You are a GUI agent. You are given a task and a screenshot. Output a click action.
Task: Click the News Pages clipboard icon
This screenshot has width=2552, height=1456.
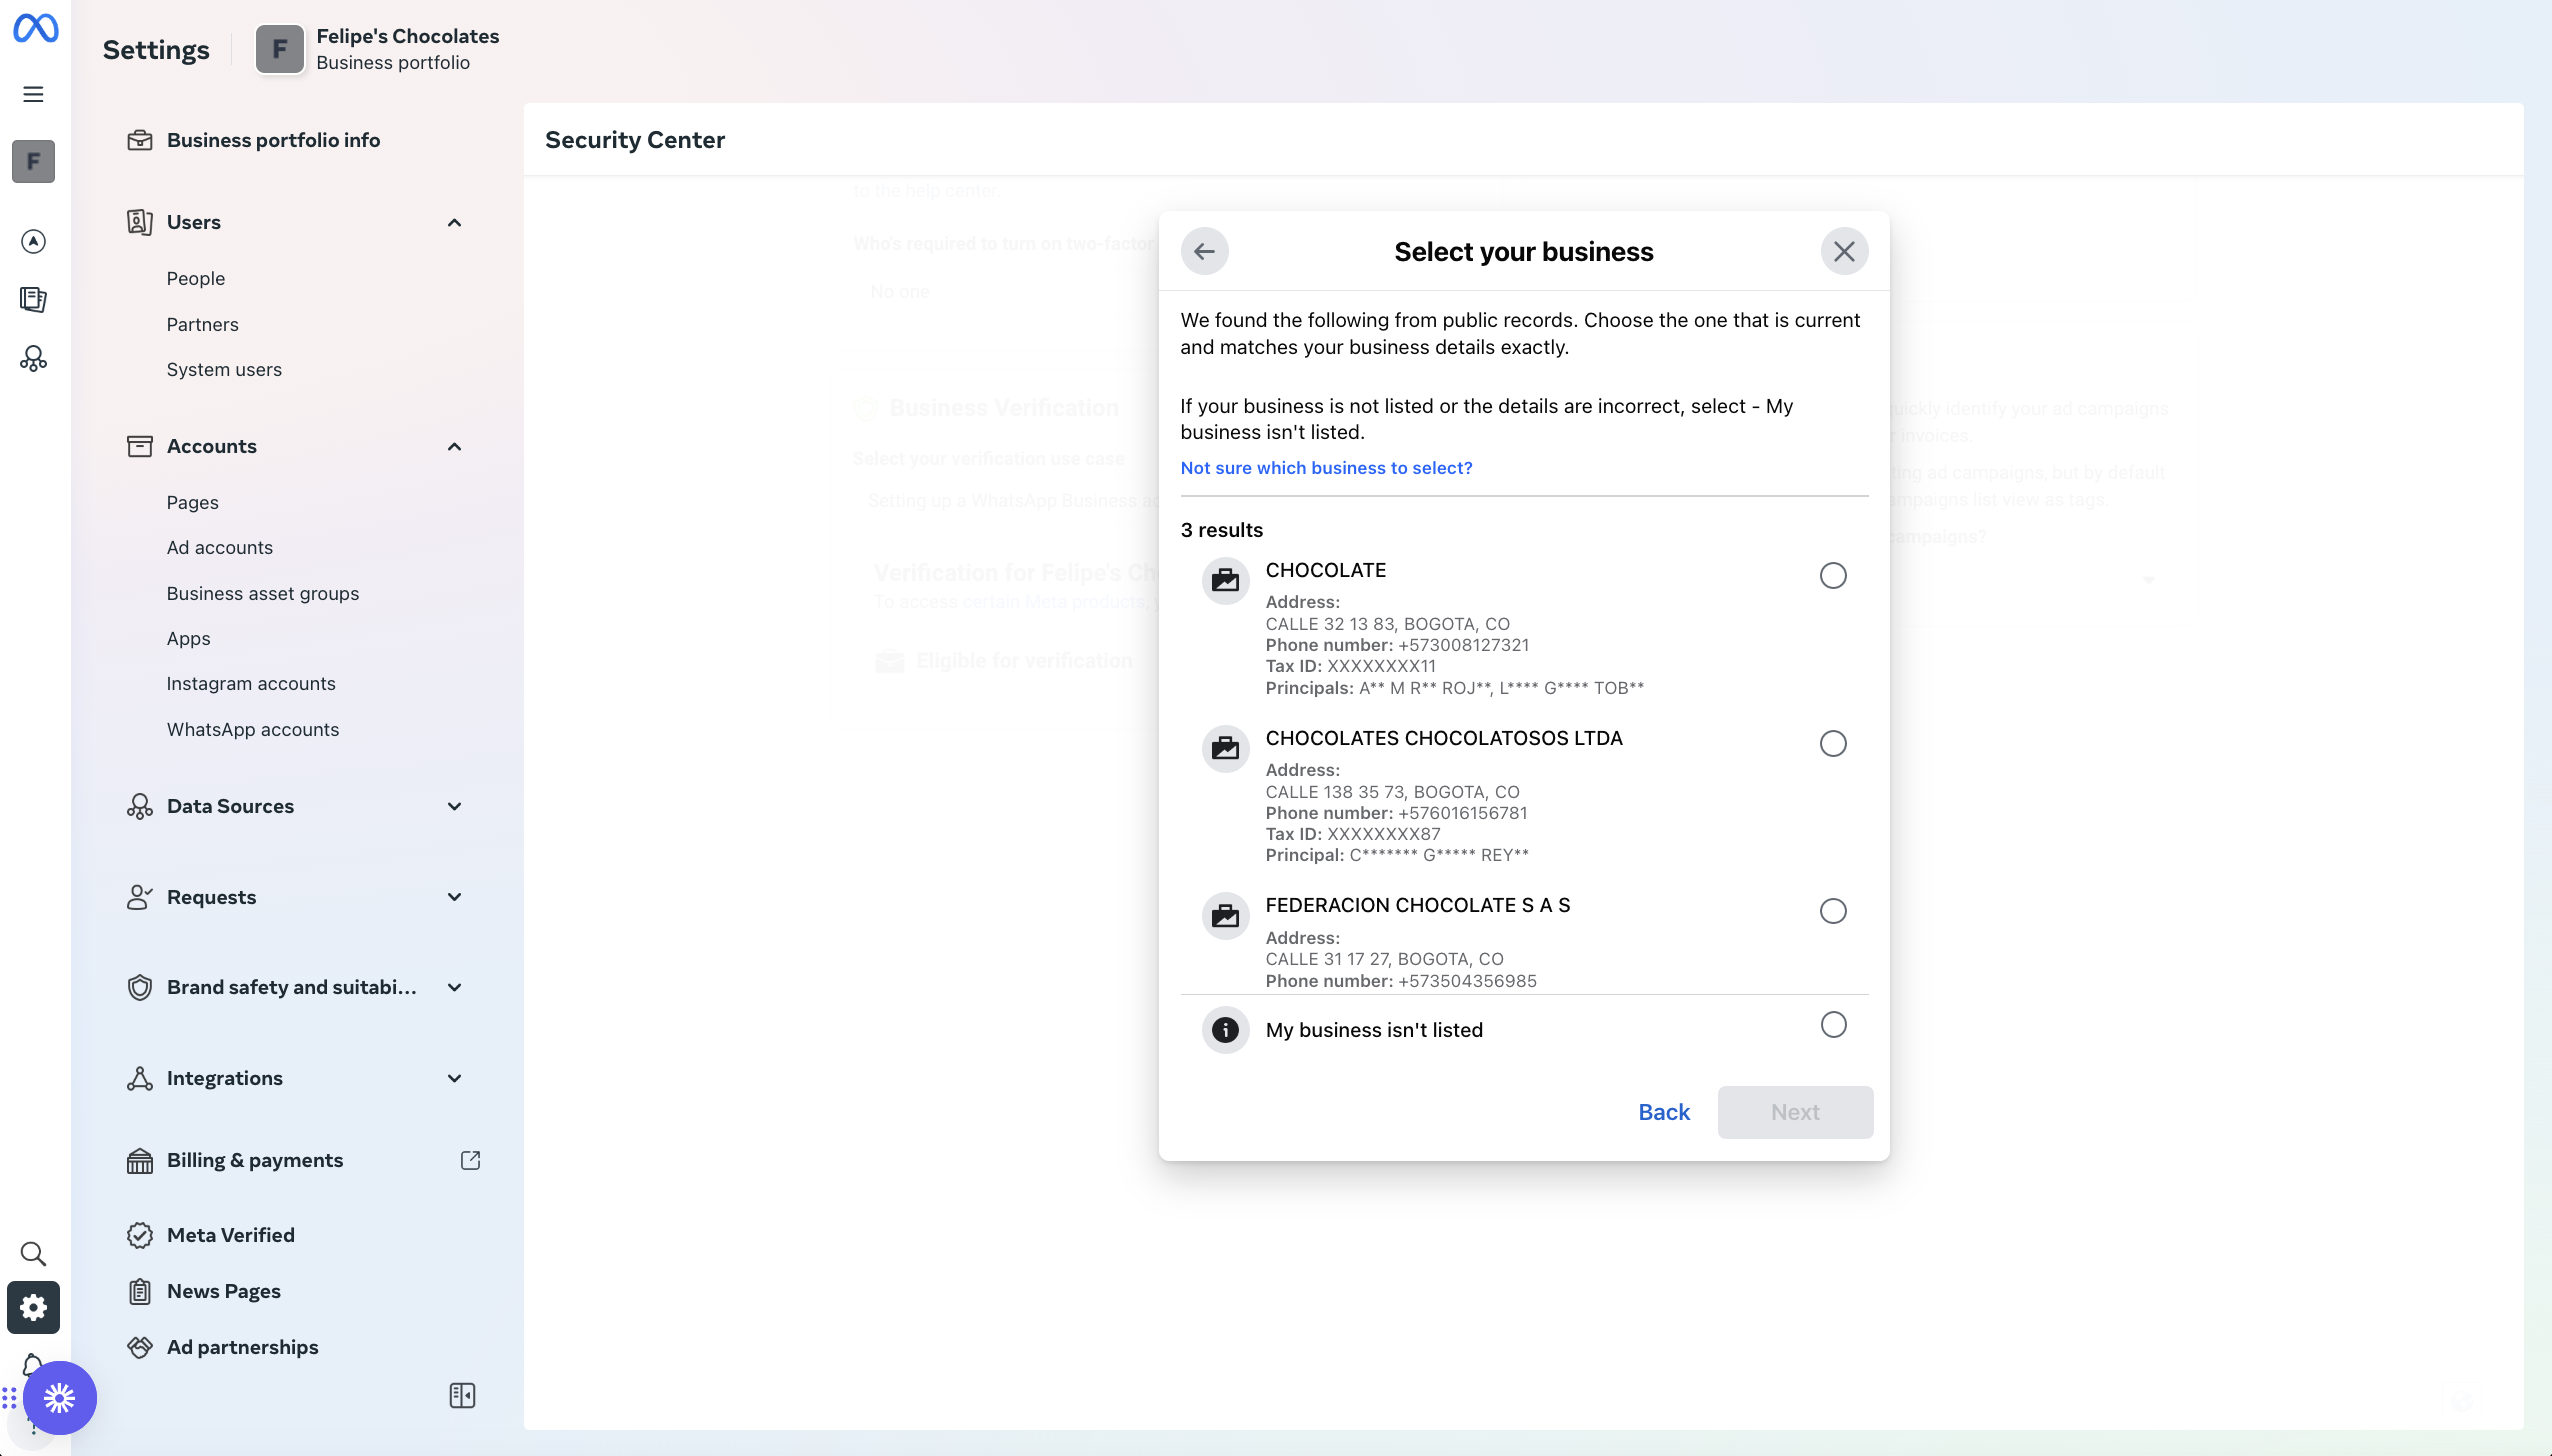point(140,1291)
